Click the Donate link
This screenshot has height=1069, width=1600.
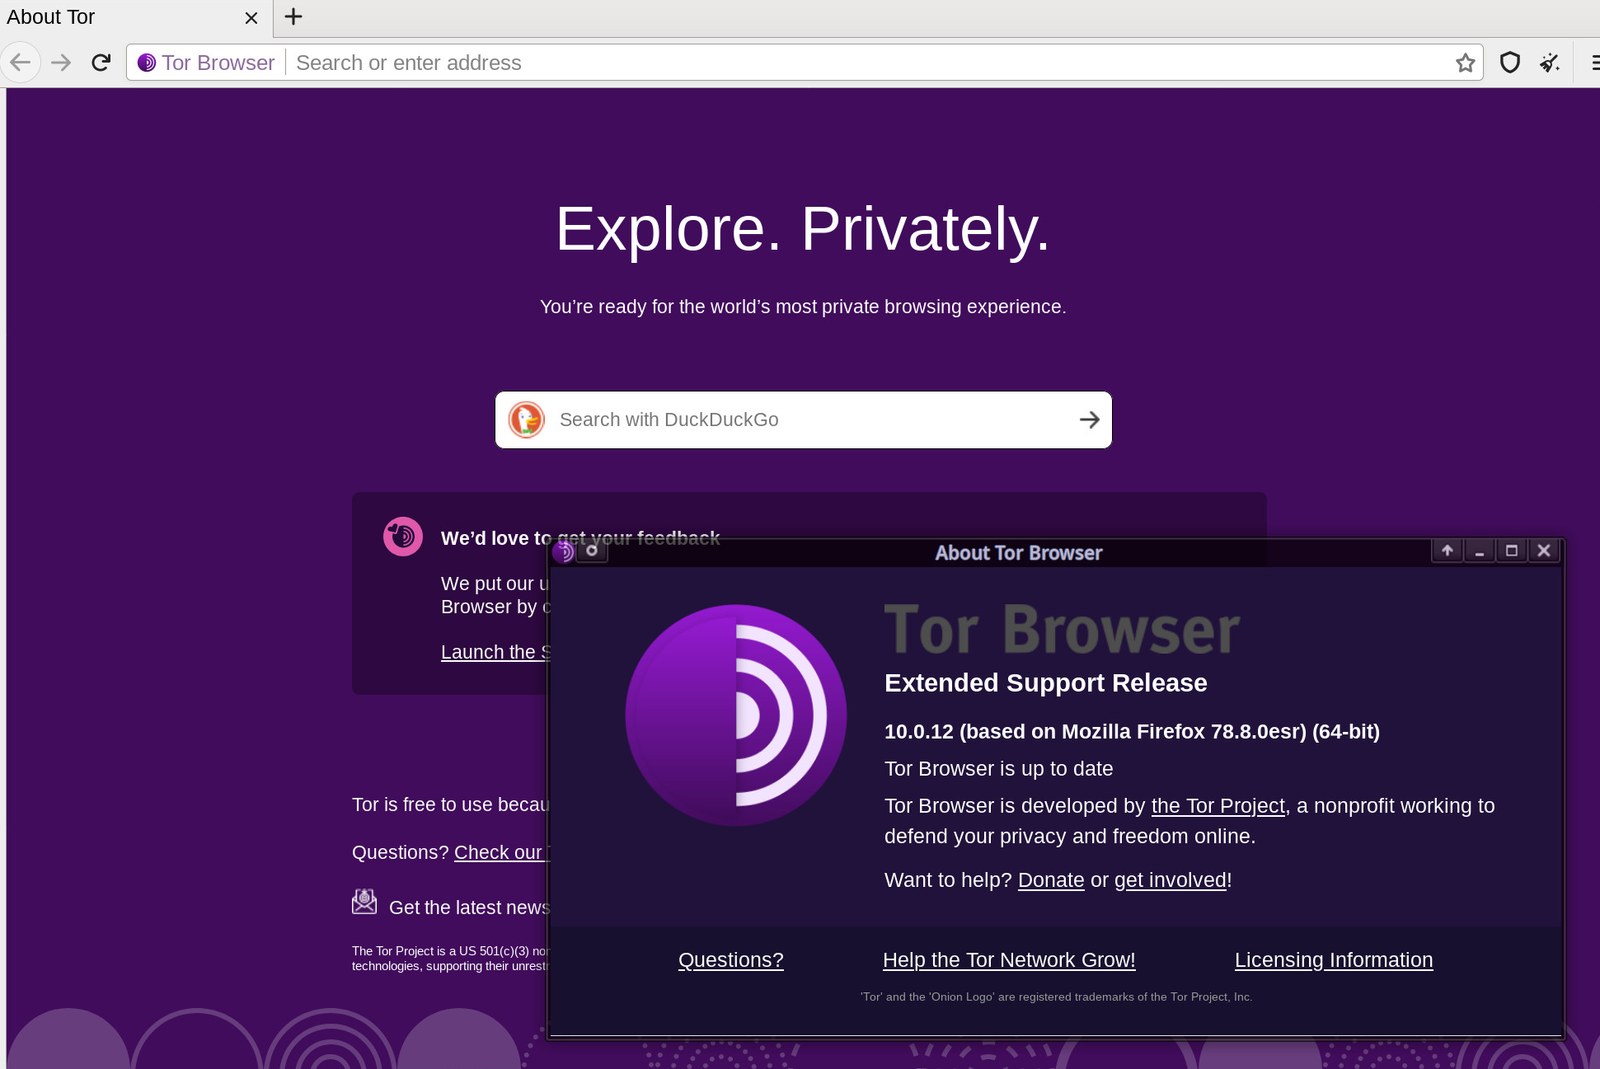[x=1050, y=880]
